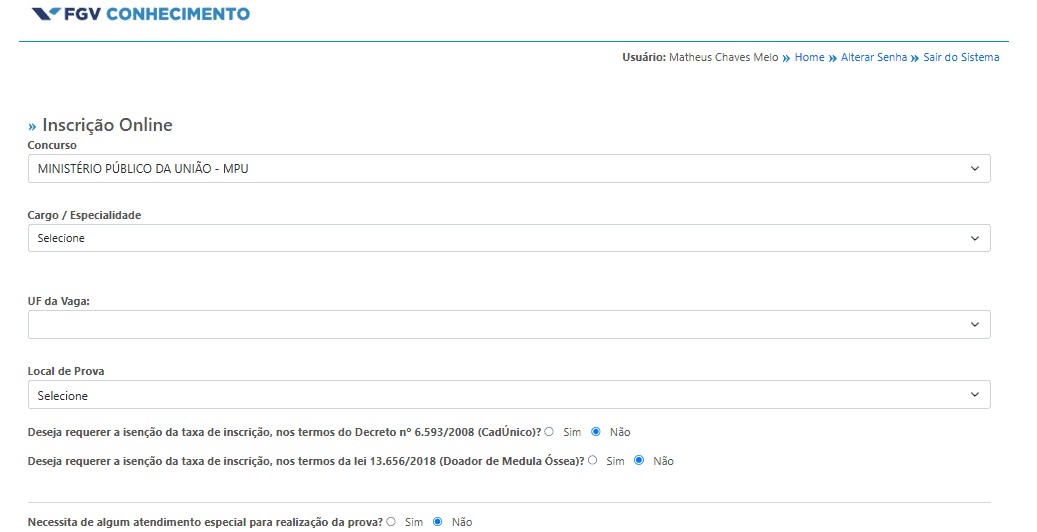1037x532 pixels.
Task: Click the Local de Prova label
Action: (66, 371)
